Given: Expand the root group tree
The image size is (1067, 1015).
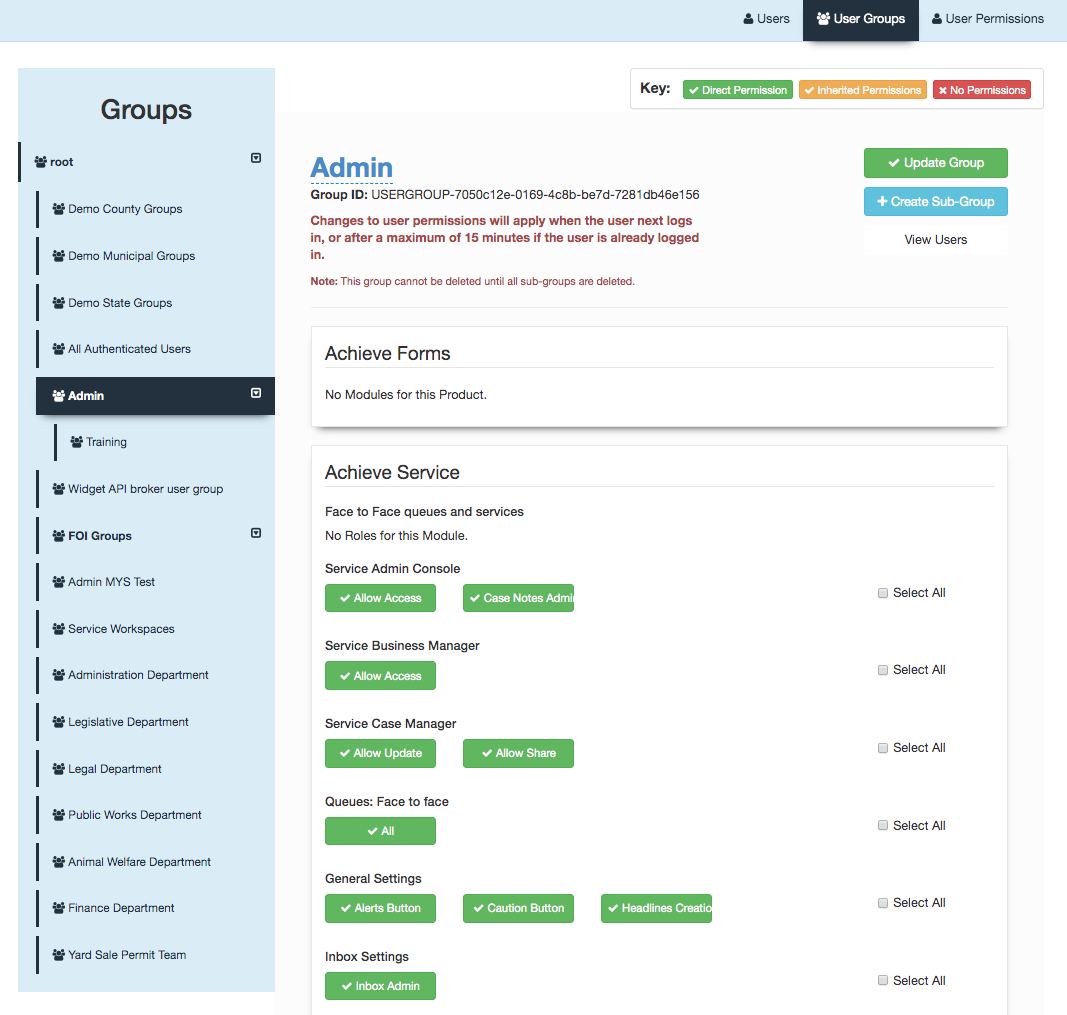Looking at the screenshot, I should pyautogui.click(x=256, y=157).
